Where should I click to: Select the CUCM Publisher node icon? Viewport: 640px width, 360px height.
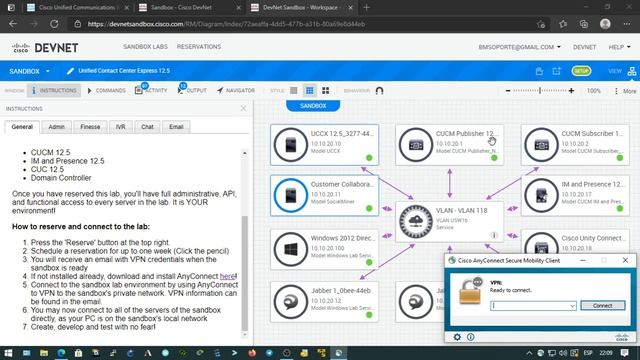pyautogui.click(x=416, y=145)
